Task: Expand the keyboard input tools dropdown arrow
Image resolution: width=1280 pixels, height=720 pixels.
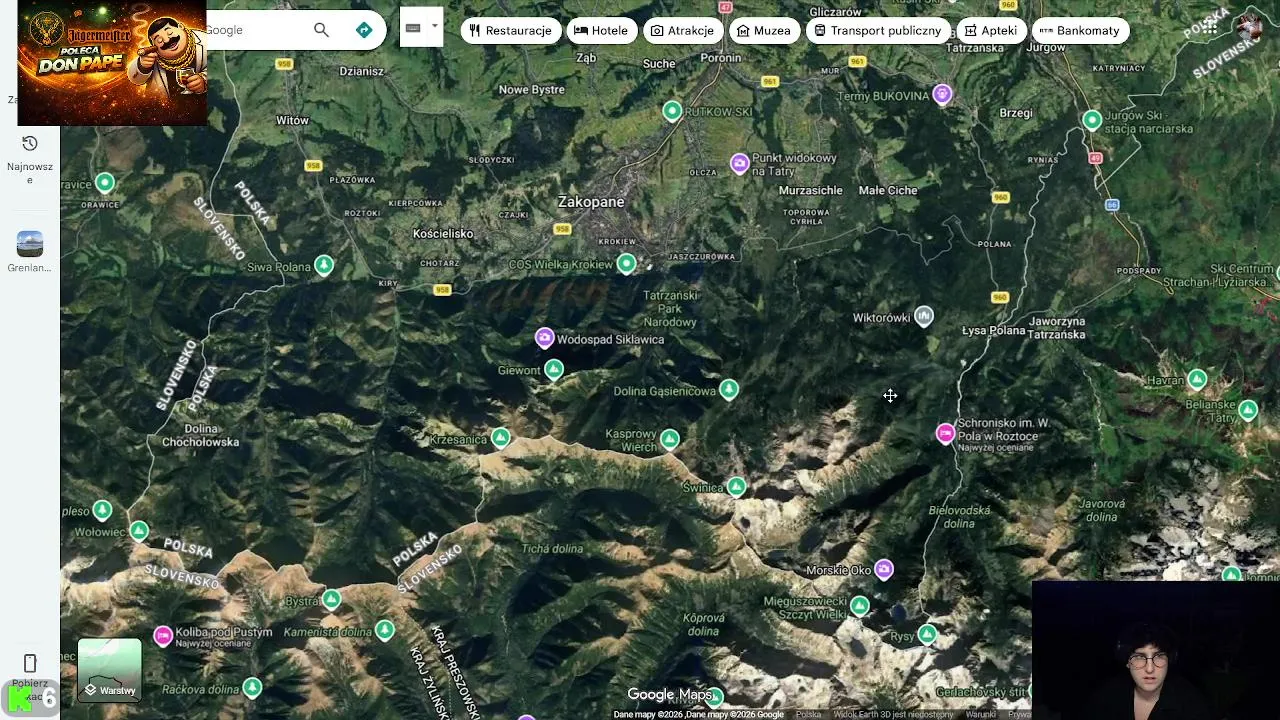Action: coord(434,27)
